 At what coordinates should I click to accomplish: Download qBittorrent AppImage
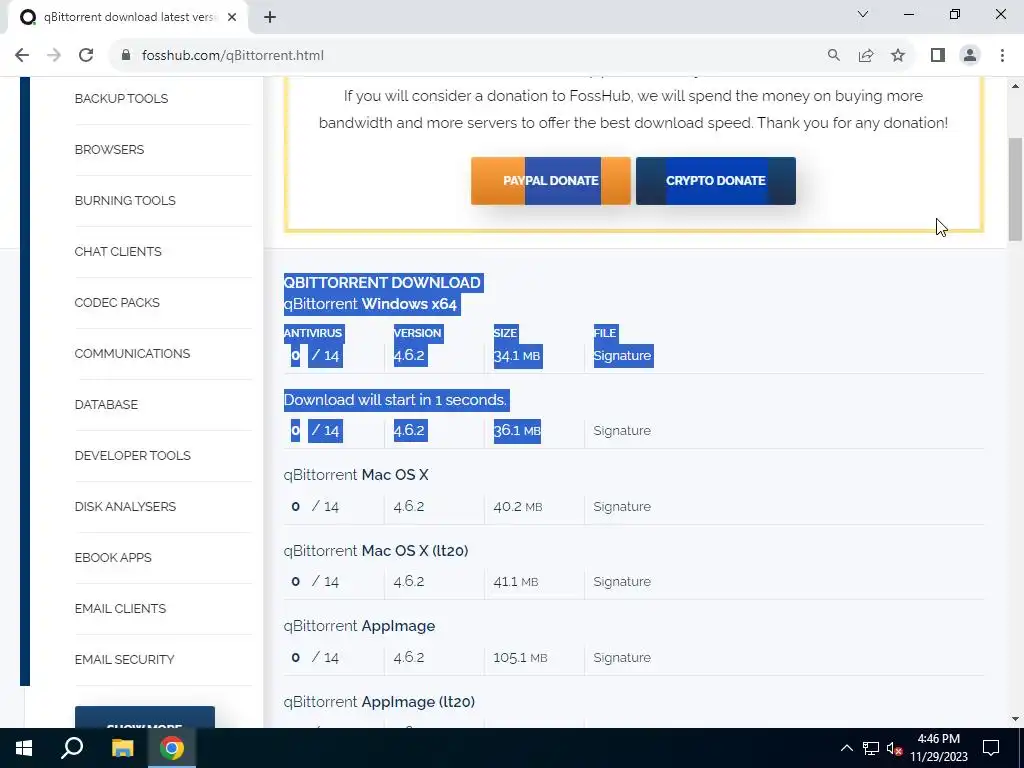pyautogui.click(x=359, y=626)
